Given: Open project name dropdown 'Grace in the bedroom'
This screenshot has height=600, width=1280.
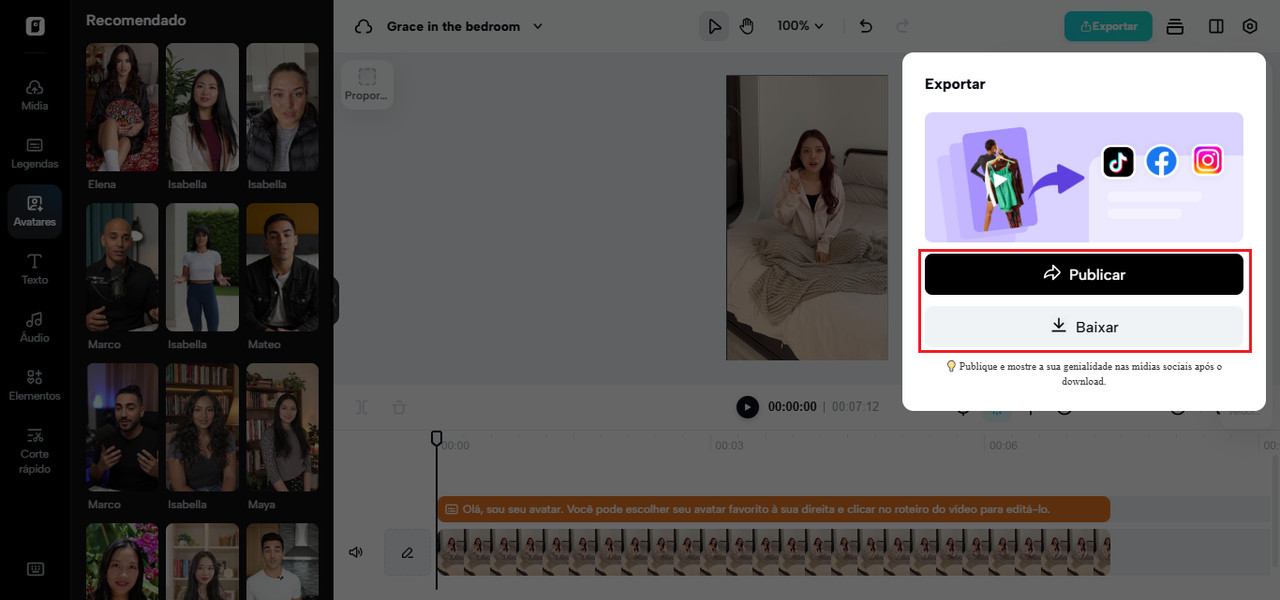Looking at the screenshot, I should 464,26.
